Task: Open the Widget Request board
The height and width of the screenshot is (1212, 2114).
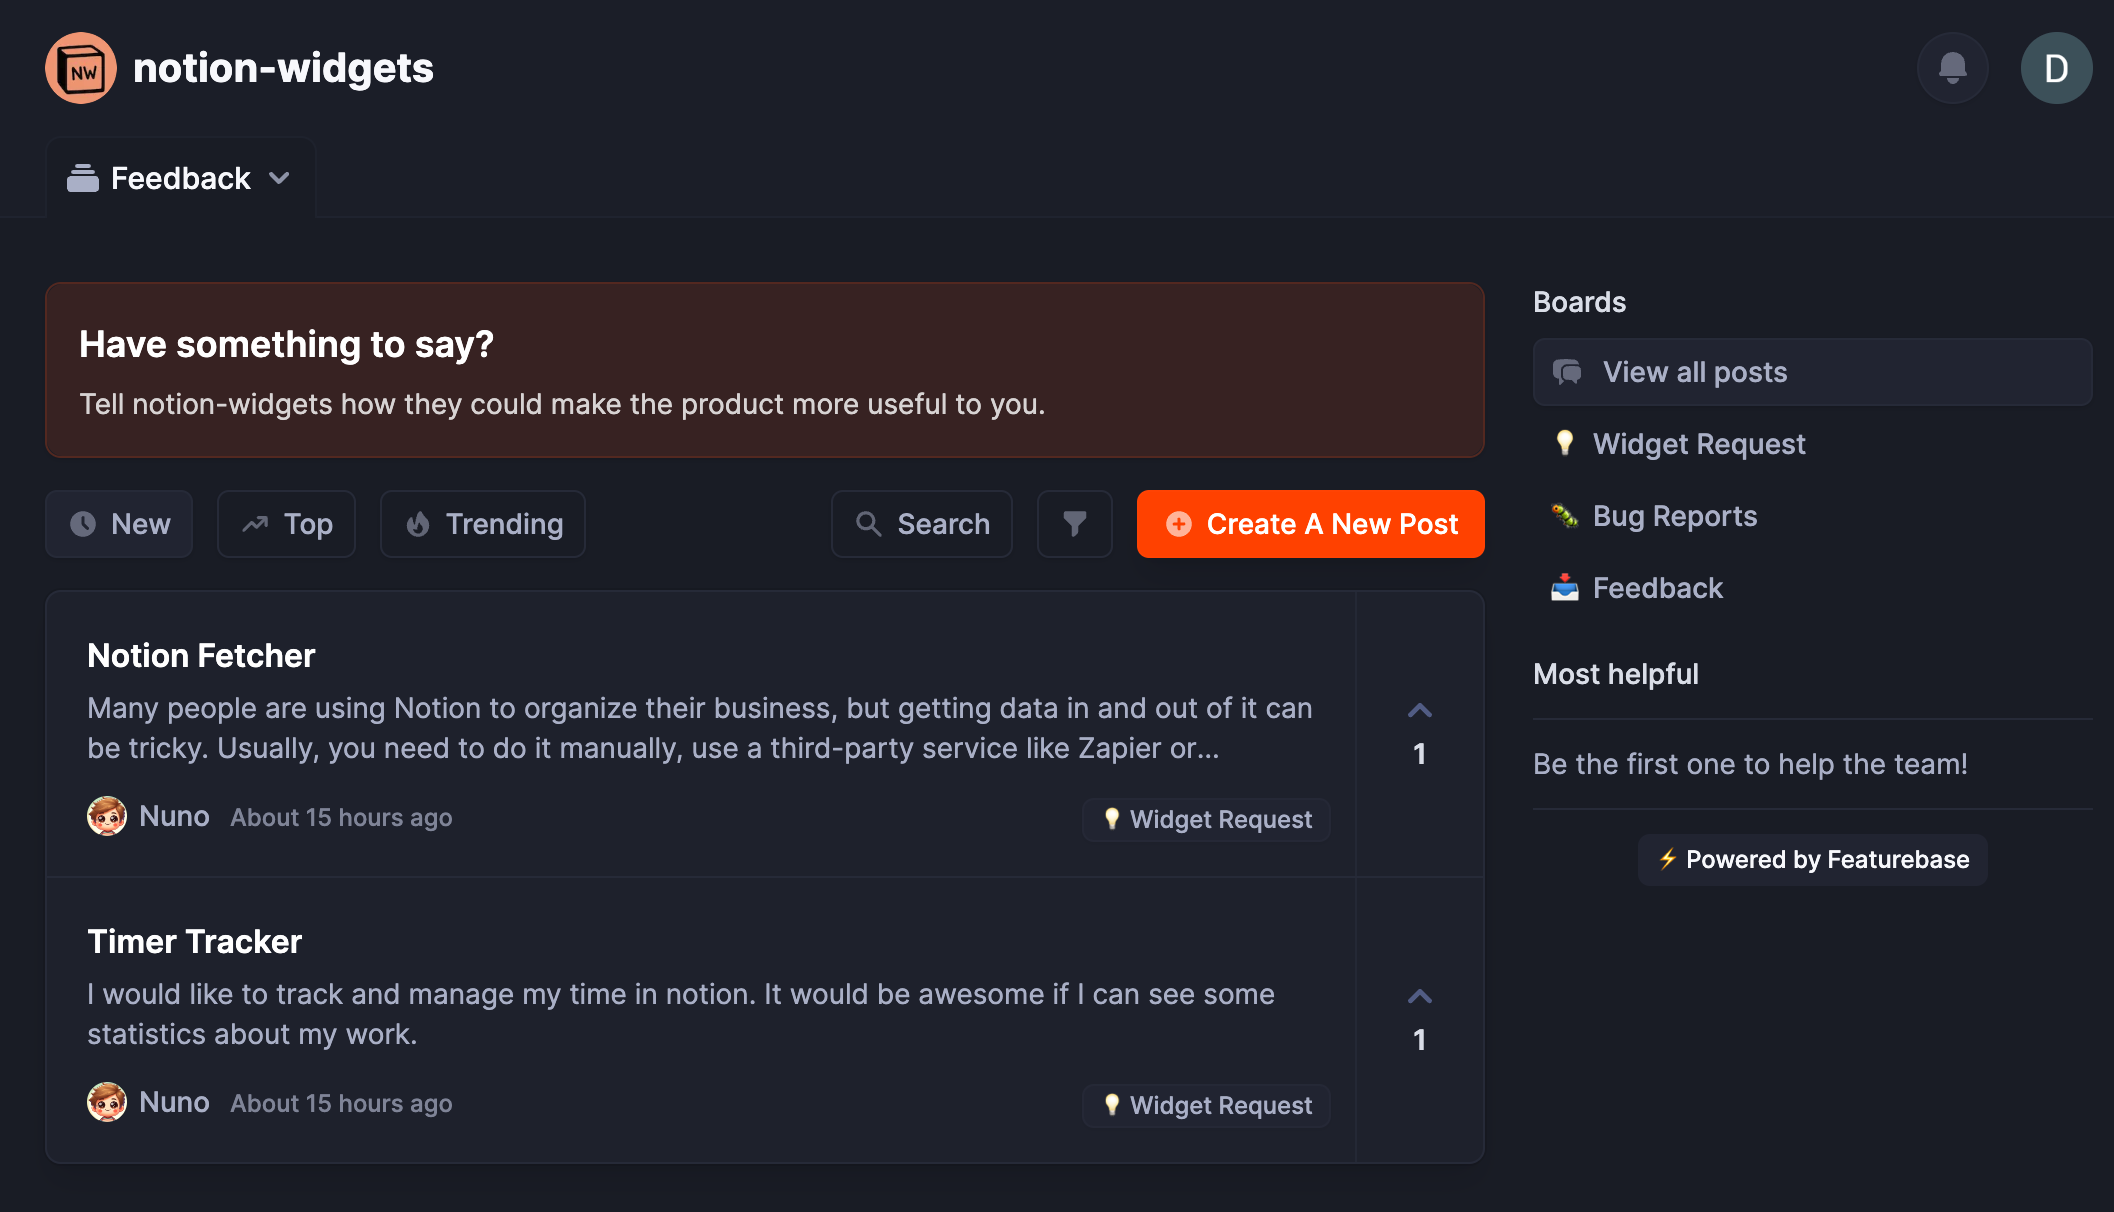Action: 1698,444
